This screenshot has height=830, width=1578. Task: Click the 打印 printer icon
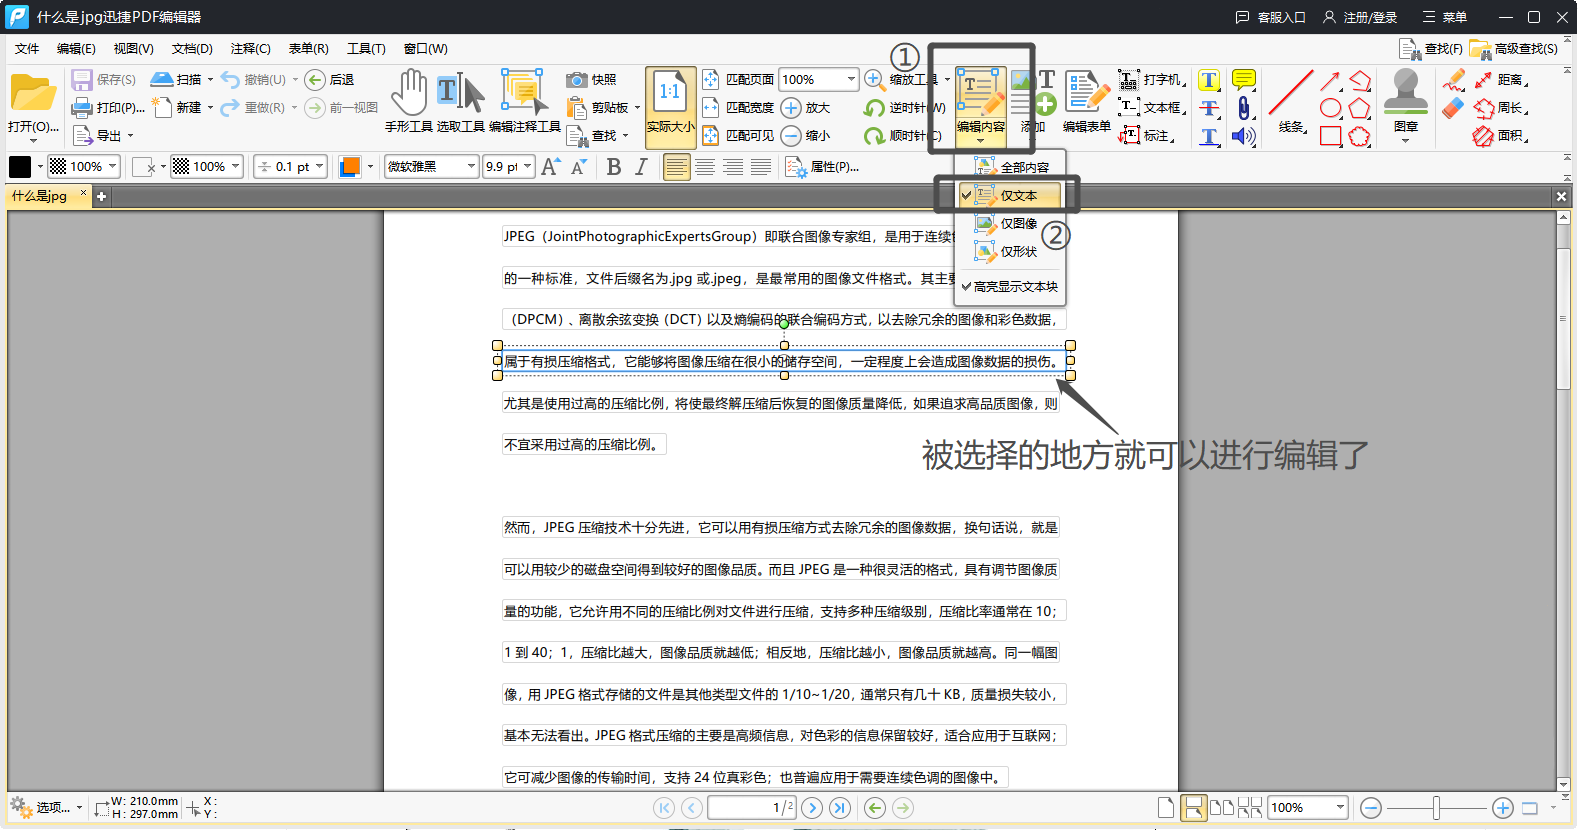click(x=82, y=107)
